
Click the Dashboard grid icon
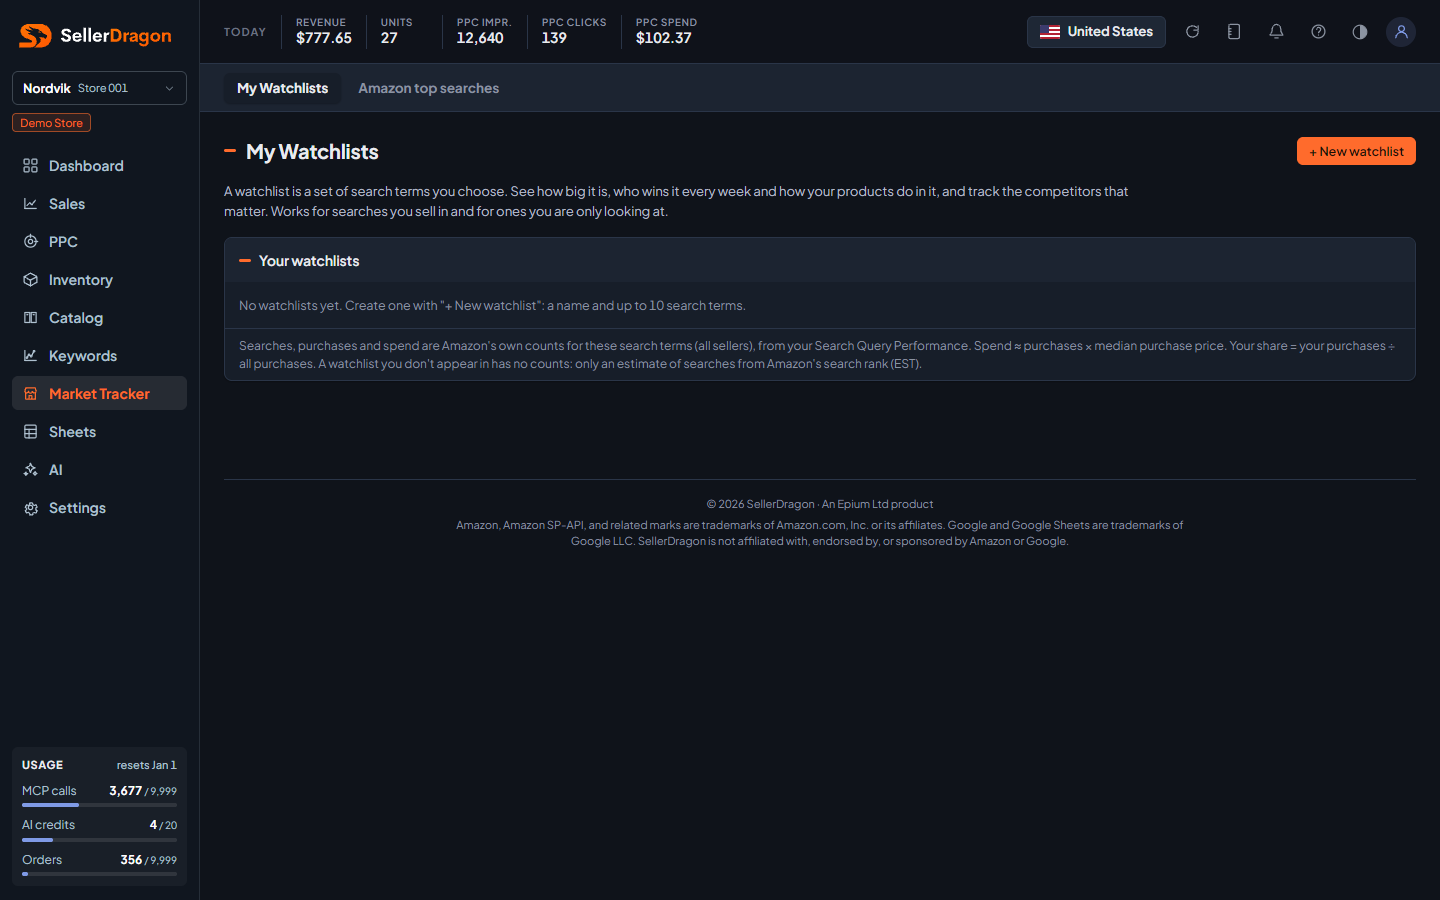(x=31, y=166)
